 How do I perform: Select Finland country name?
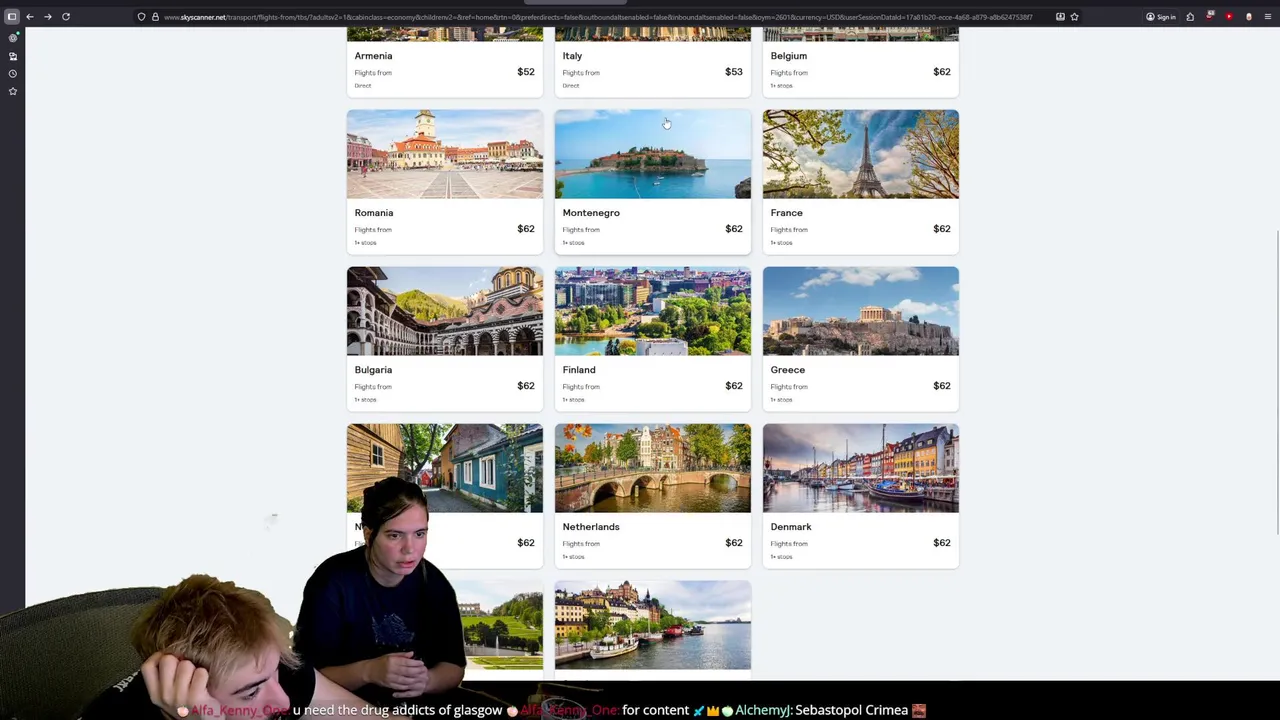coord(579,370)
